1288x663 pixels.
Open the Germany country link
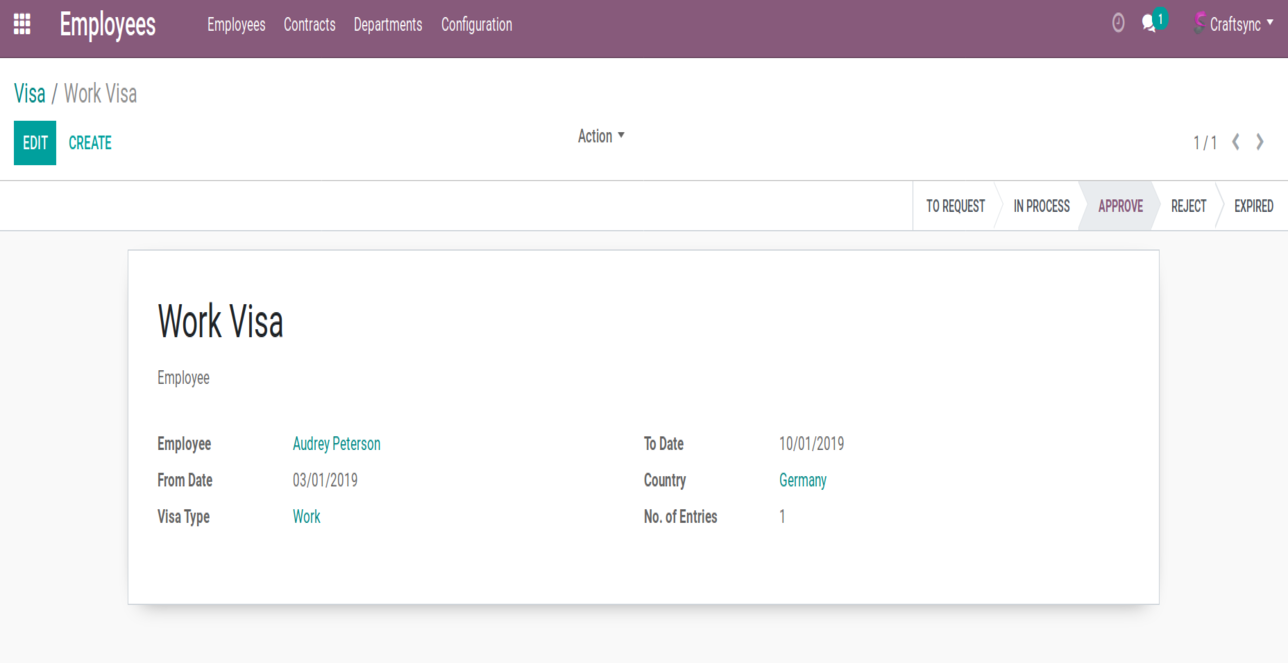tap(802, 480)
